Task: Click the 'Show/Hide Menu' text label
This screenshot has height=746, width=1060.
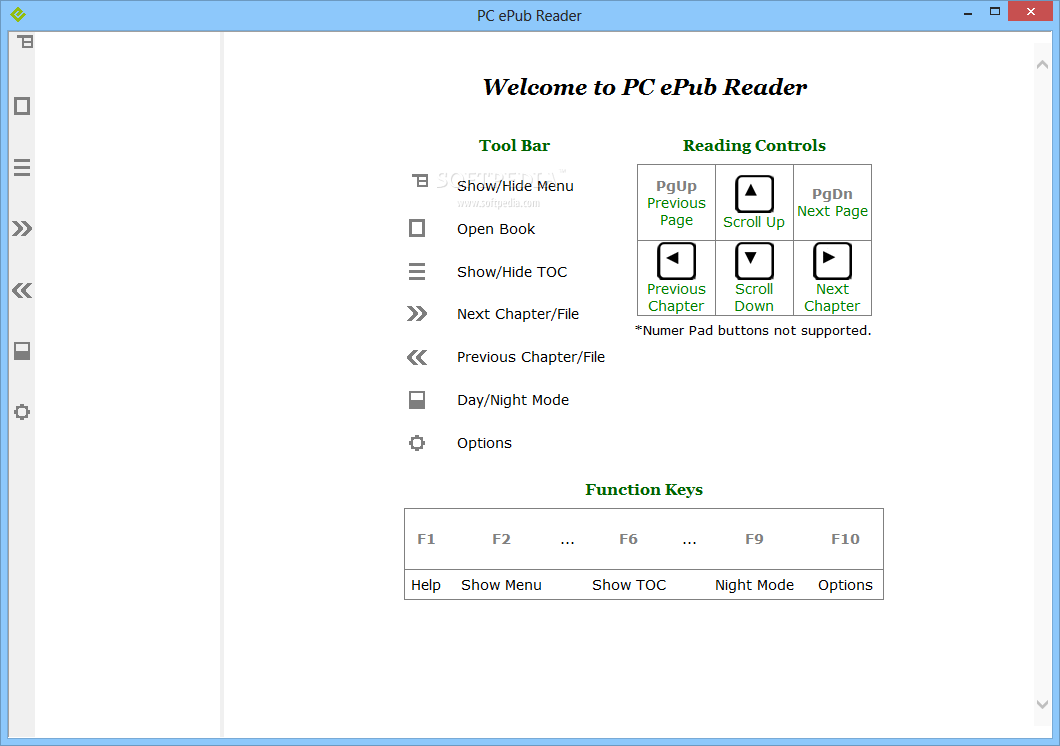Action: 515,186
